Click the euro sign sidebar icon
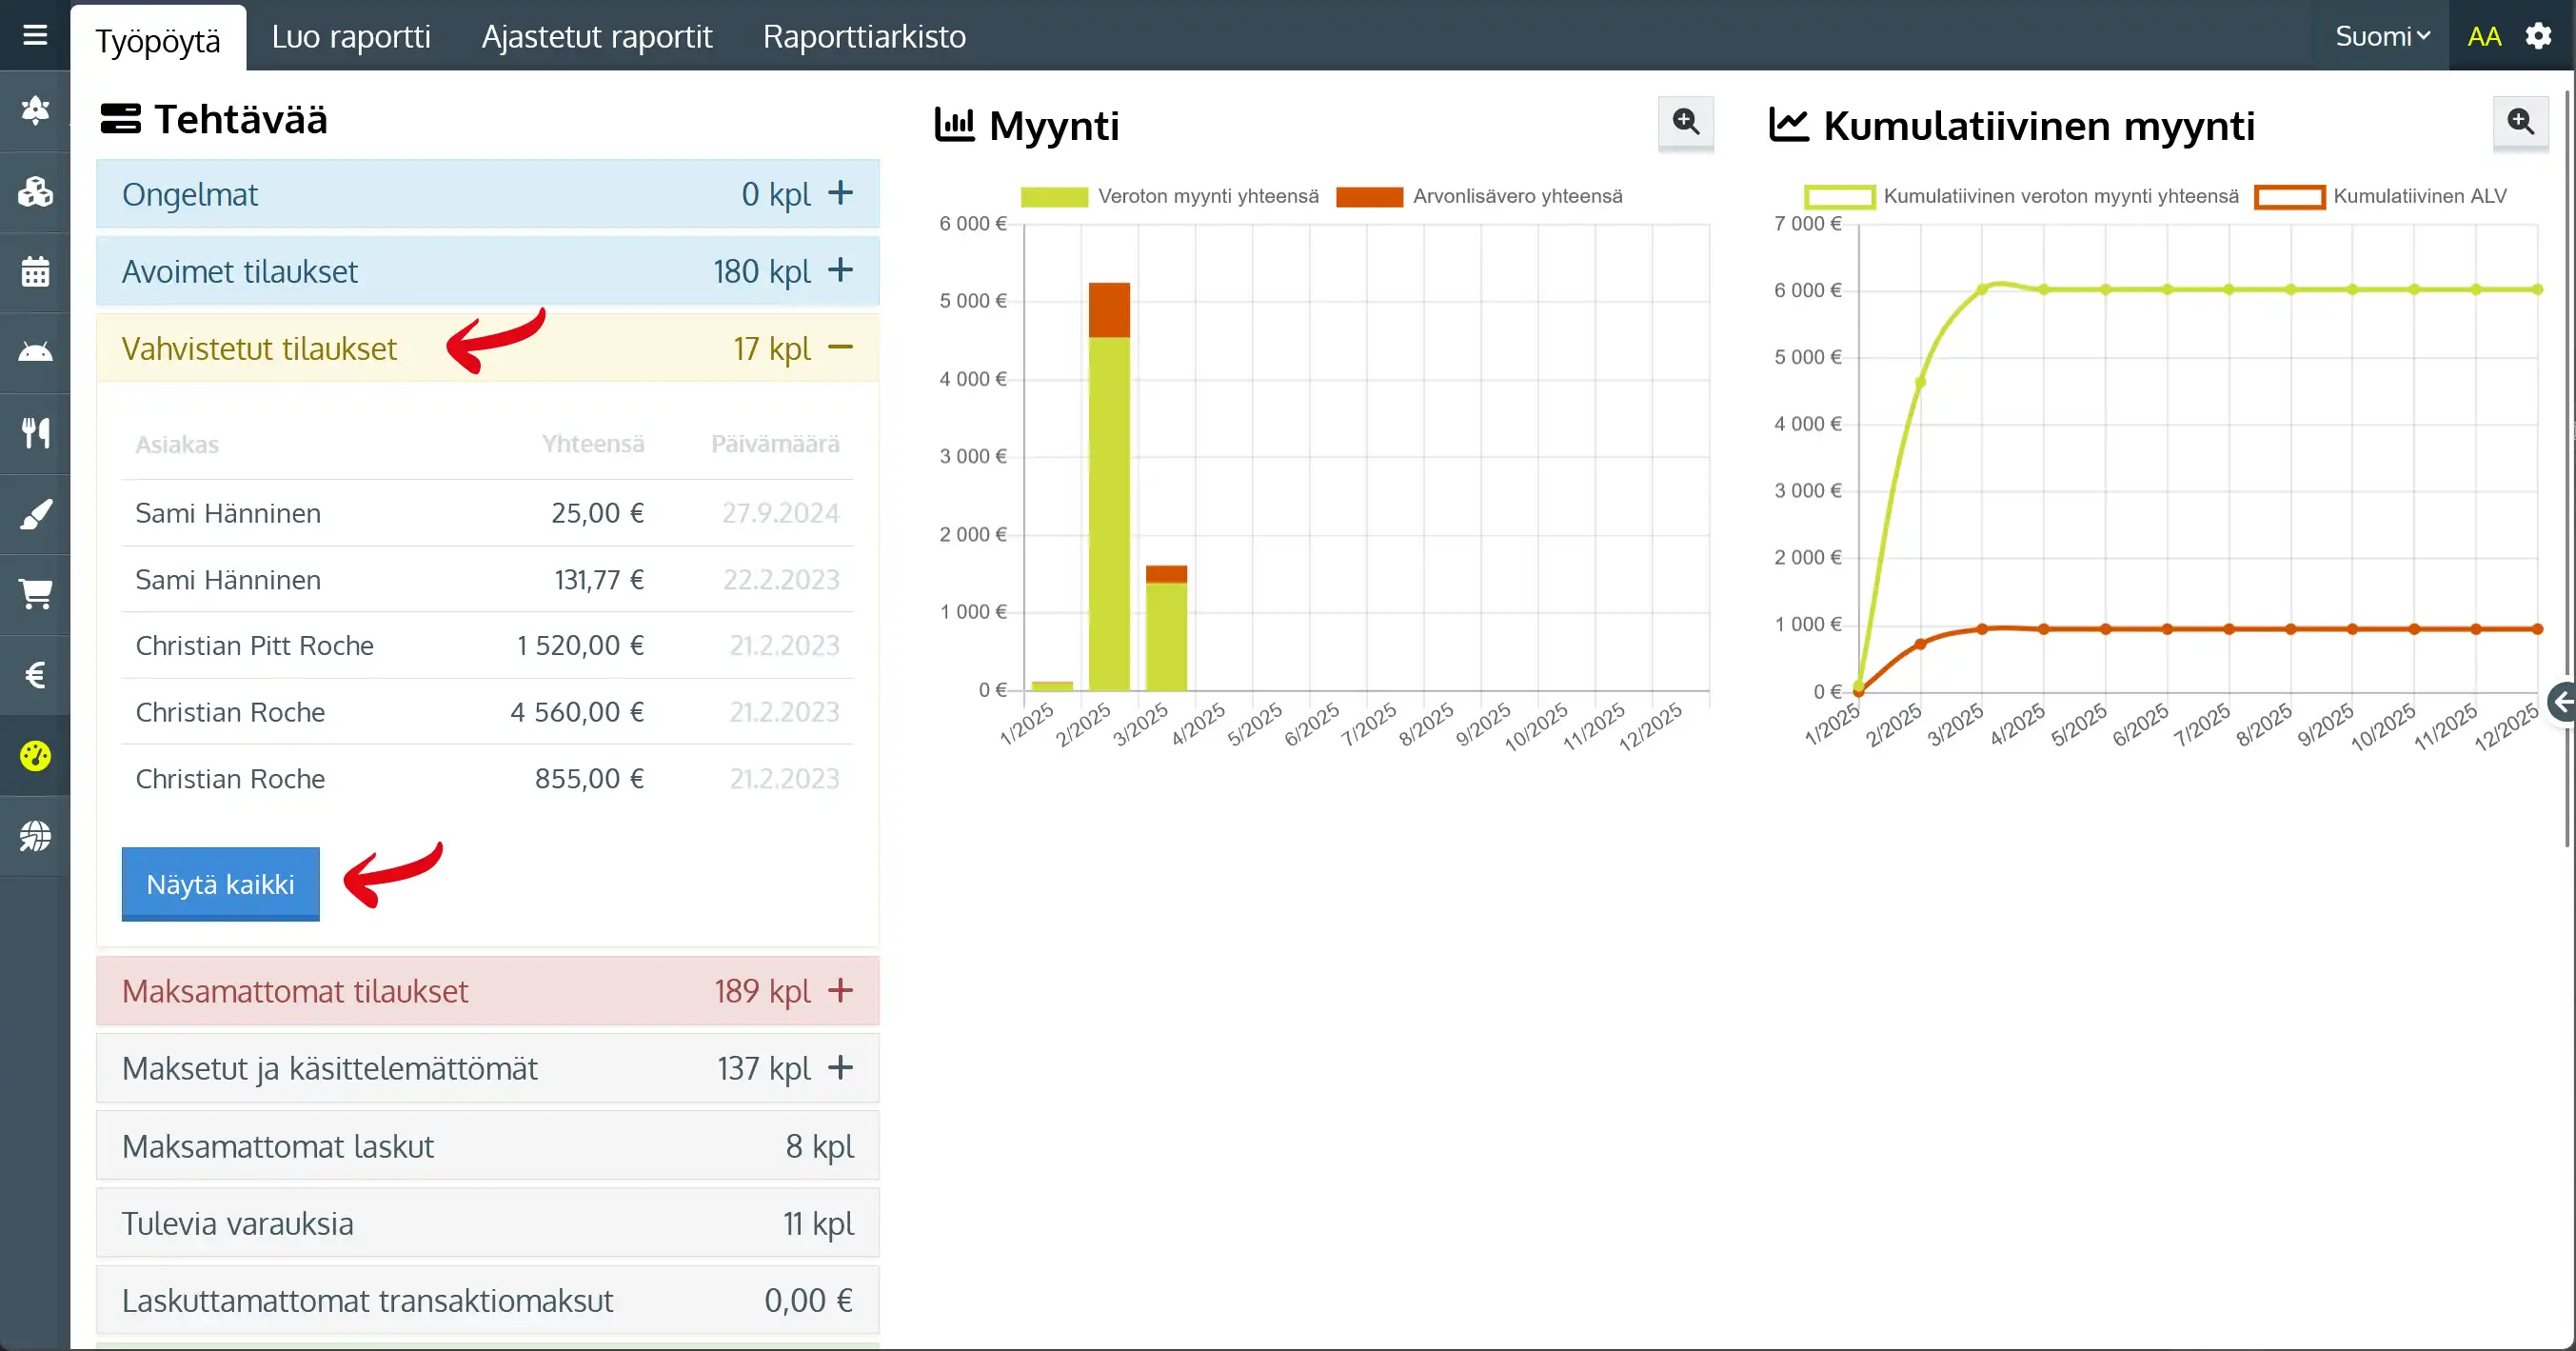Image resolution: width=2576 pixels, height=1351 pixels. tap(35, 675)
